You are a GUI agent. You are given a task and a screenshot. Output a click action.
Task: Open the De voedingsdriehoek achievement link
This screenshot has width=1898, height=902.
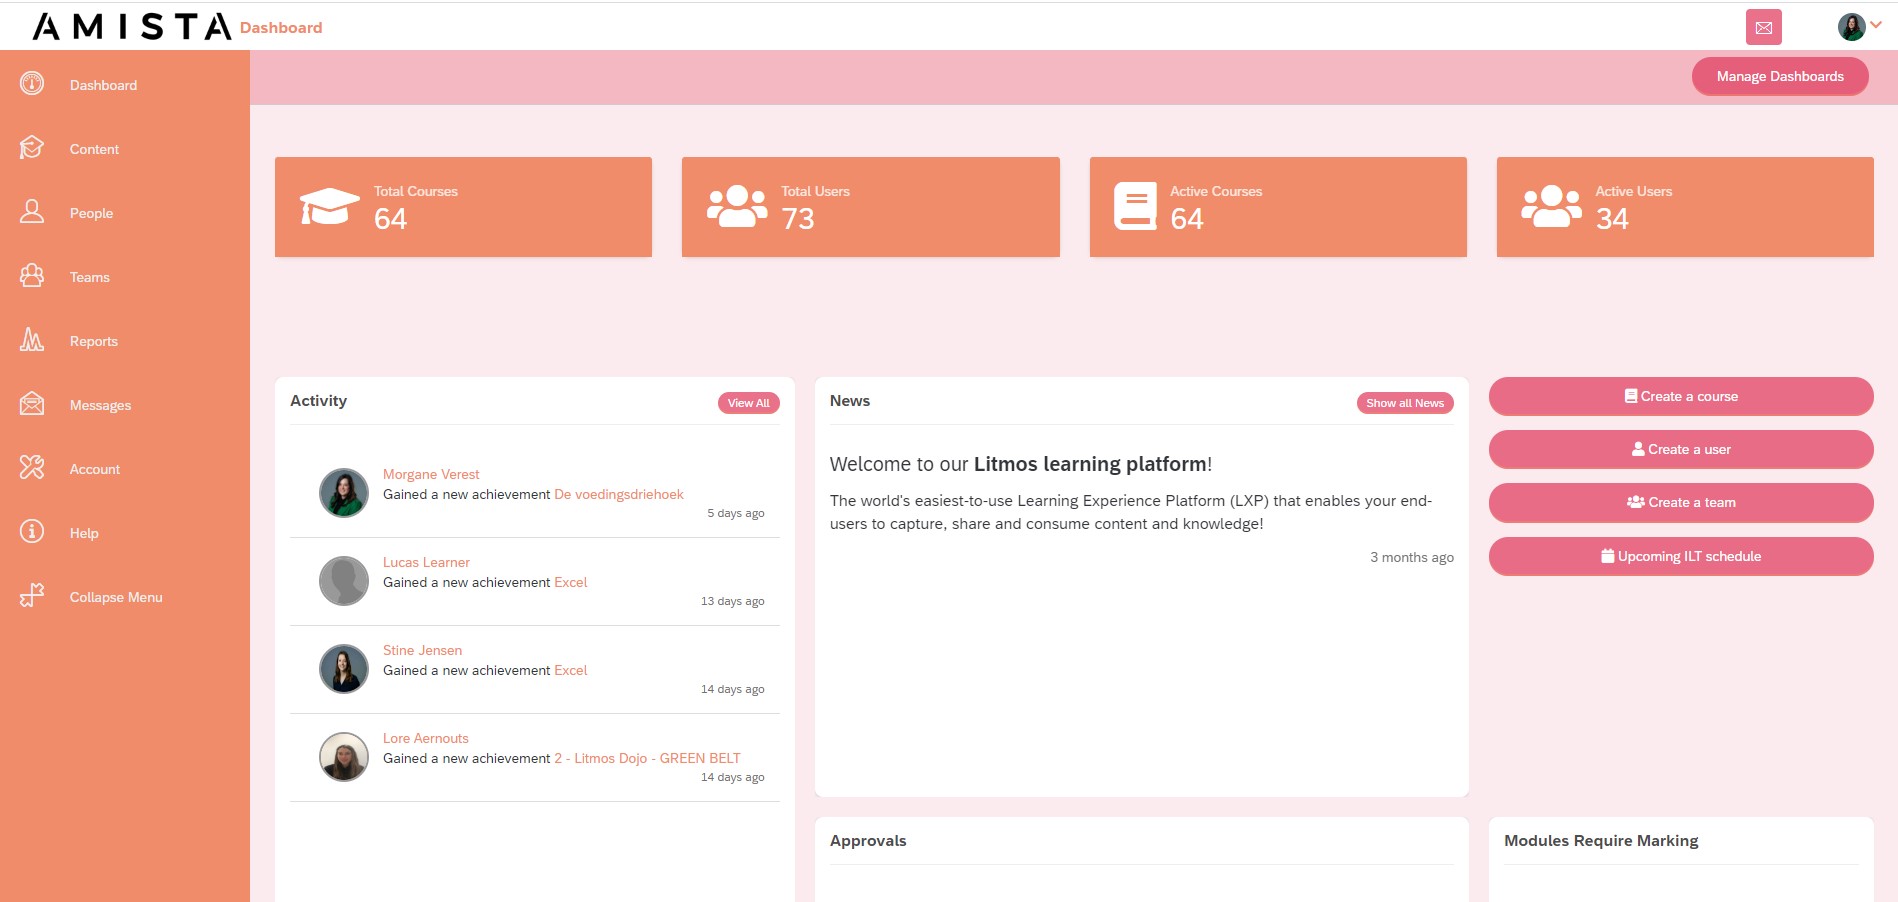[618, 493]
